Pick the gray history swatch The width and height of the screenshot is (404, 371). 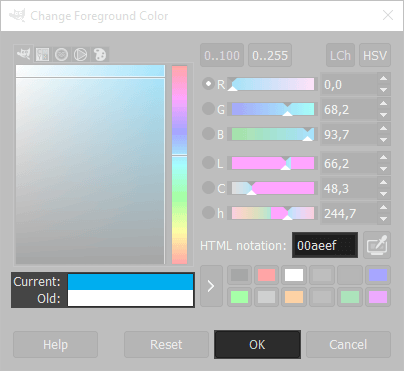(239, 275)
